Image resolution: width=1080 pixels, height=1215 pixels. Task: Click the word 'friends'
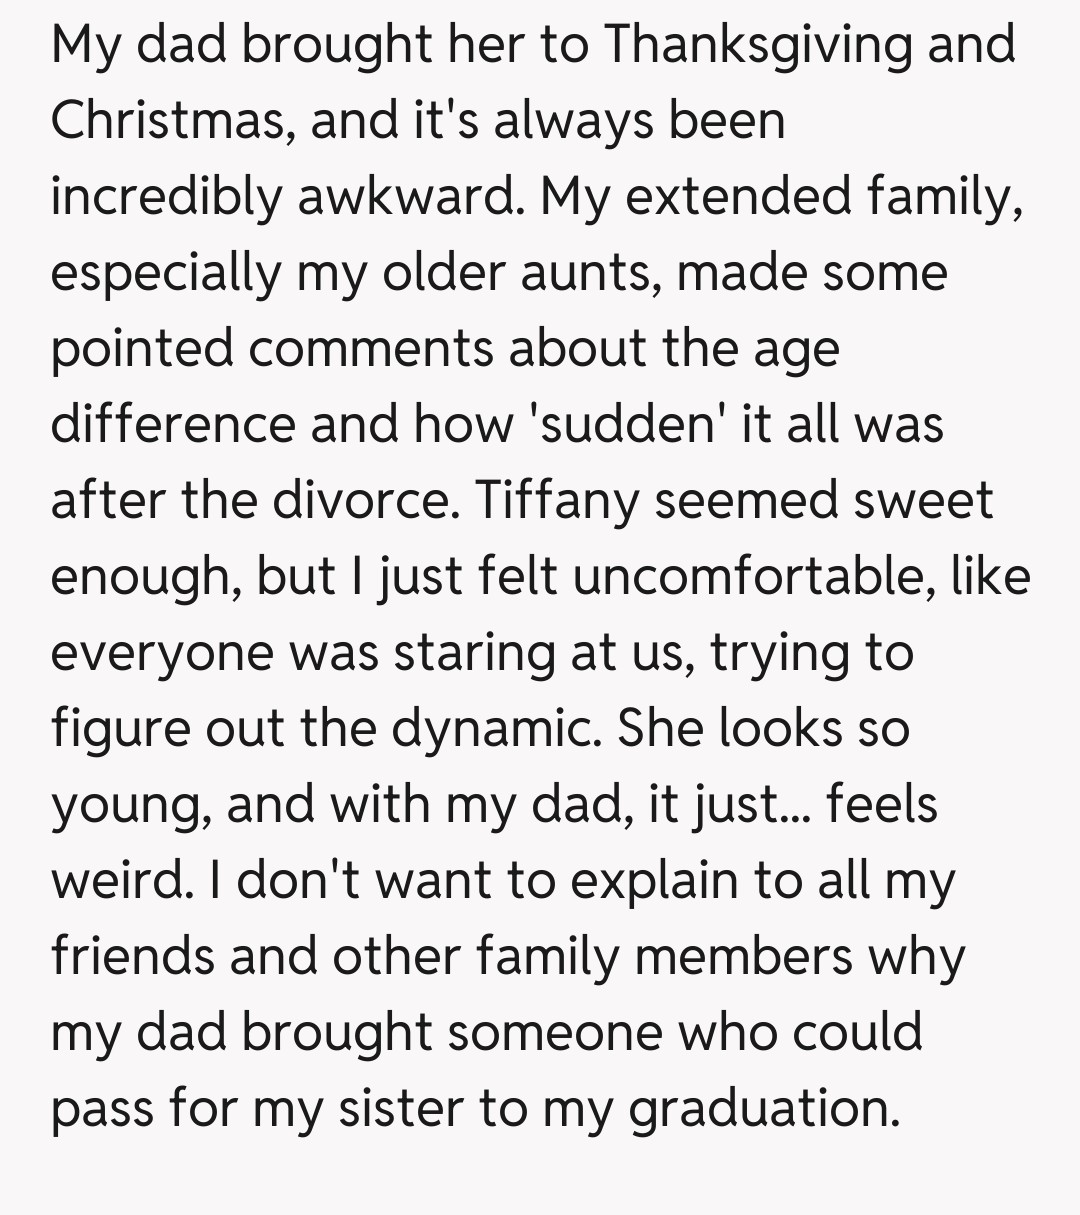pyautogui.click(x=131, y=957)
